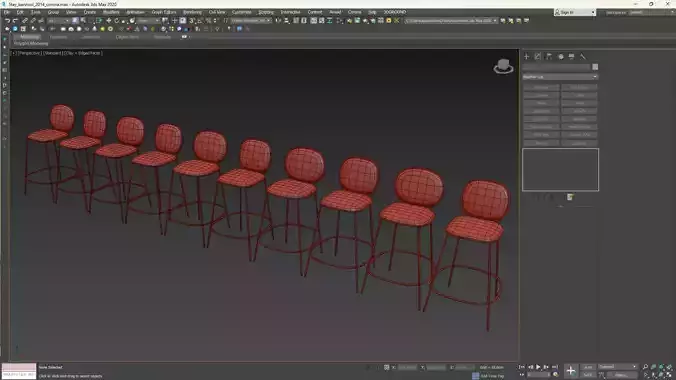The image size is (676, 380).
Task: Expand the key filter Selected dropdown
Action: pyautogui.click(x=617, y=367)
